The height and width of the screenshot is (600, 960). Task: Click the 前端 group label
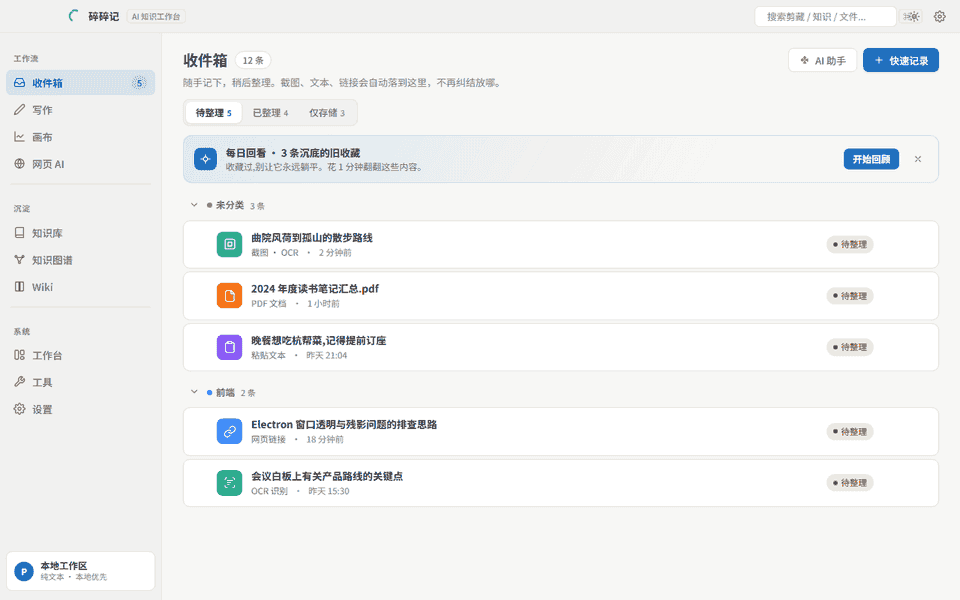click(x=225, y=392)
